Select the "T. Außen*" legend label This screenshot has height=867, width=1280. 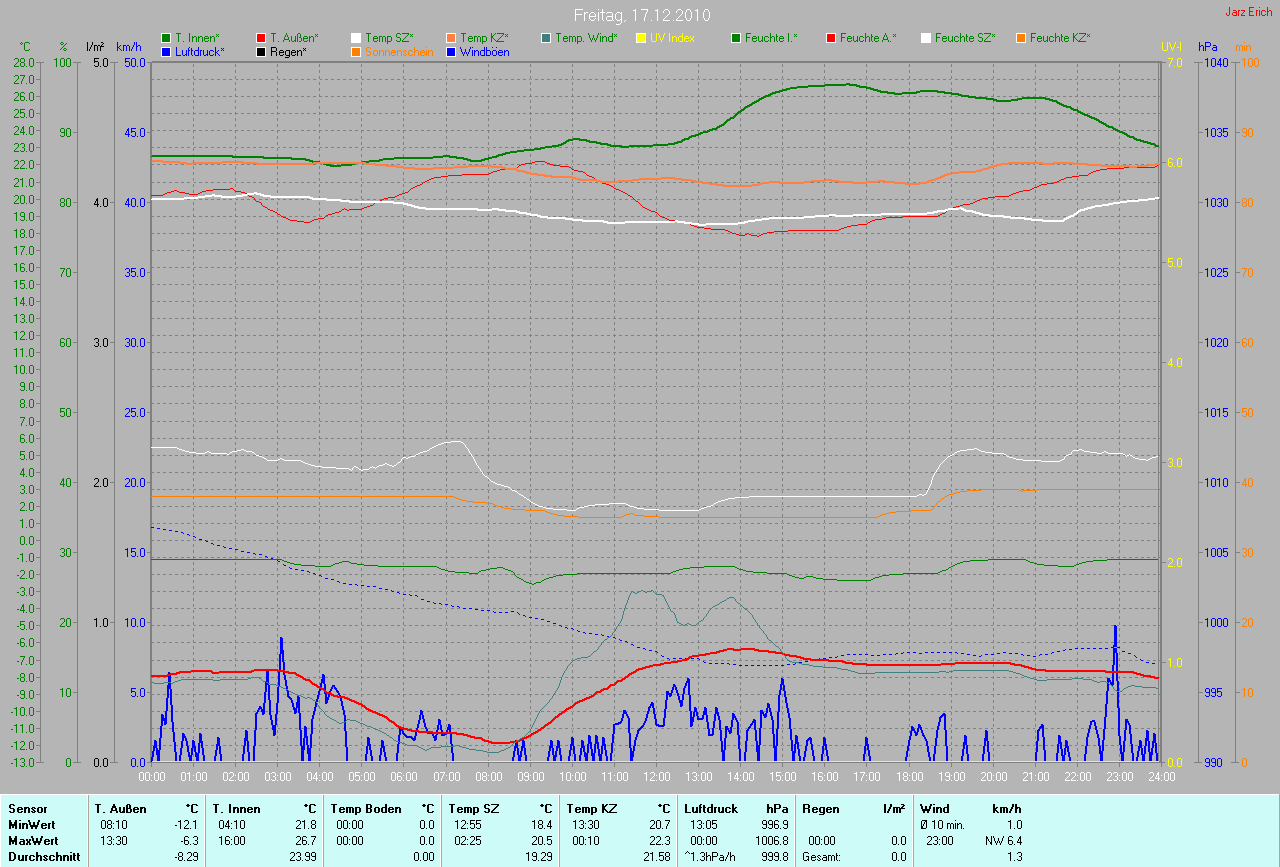tap(294, 38)
